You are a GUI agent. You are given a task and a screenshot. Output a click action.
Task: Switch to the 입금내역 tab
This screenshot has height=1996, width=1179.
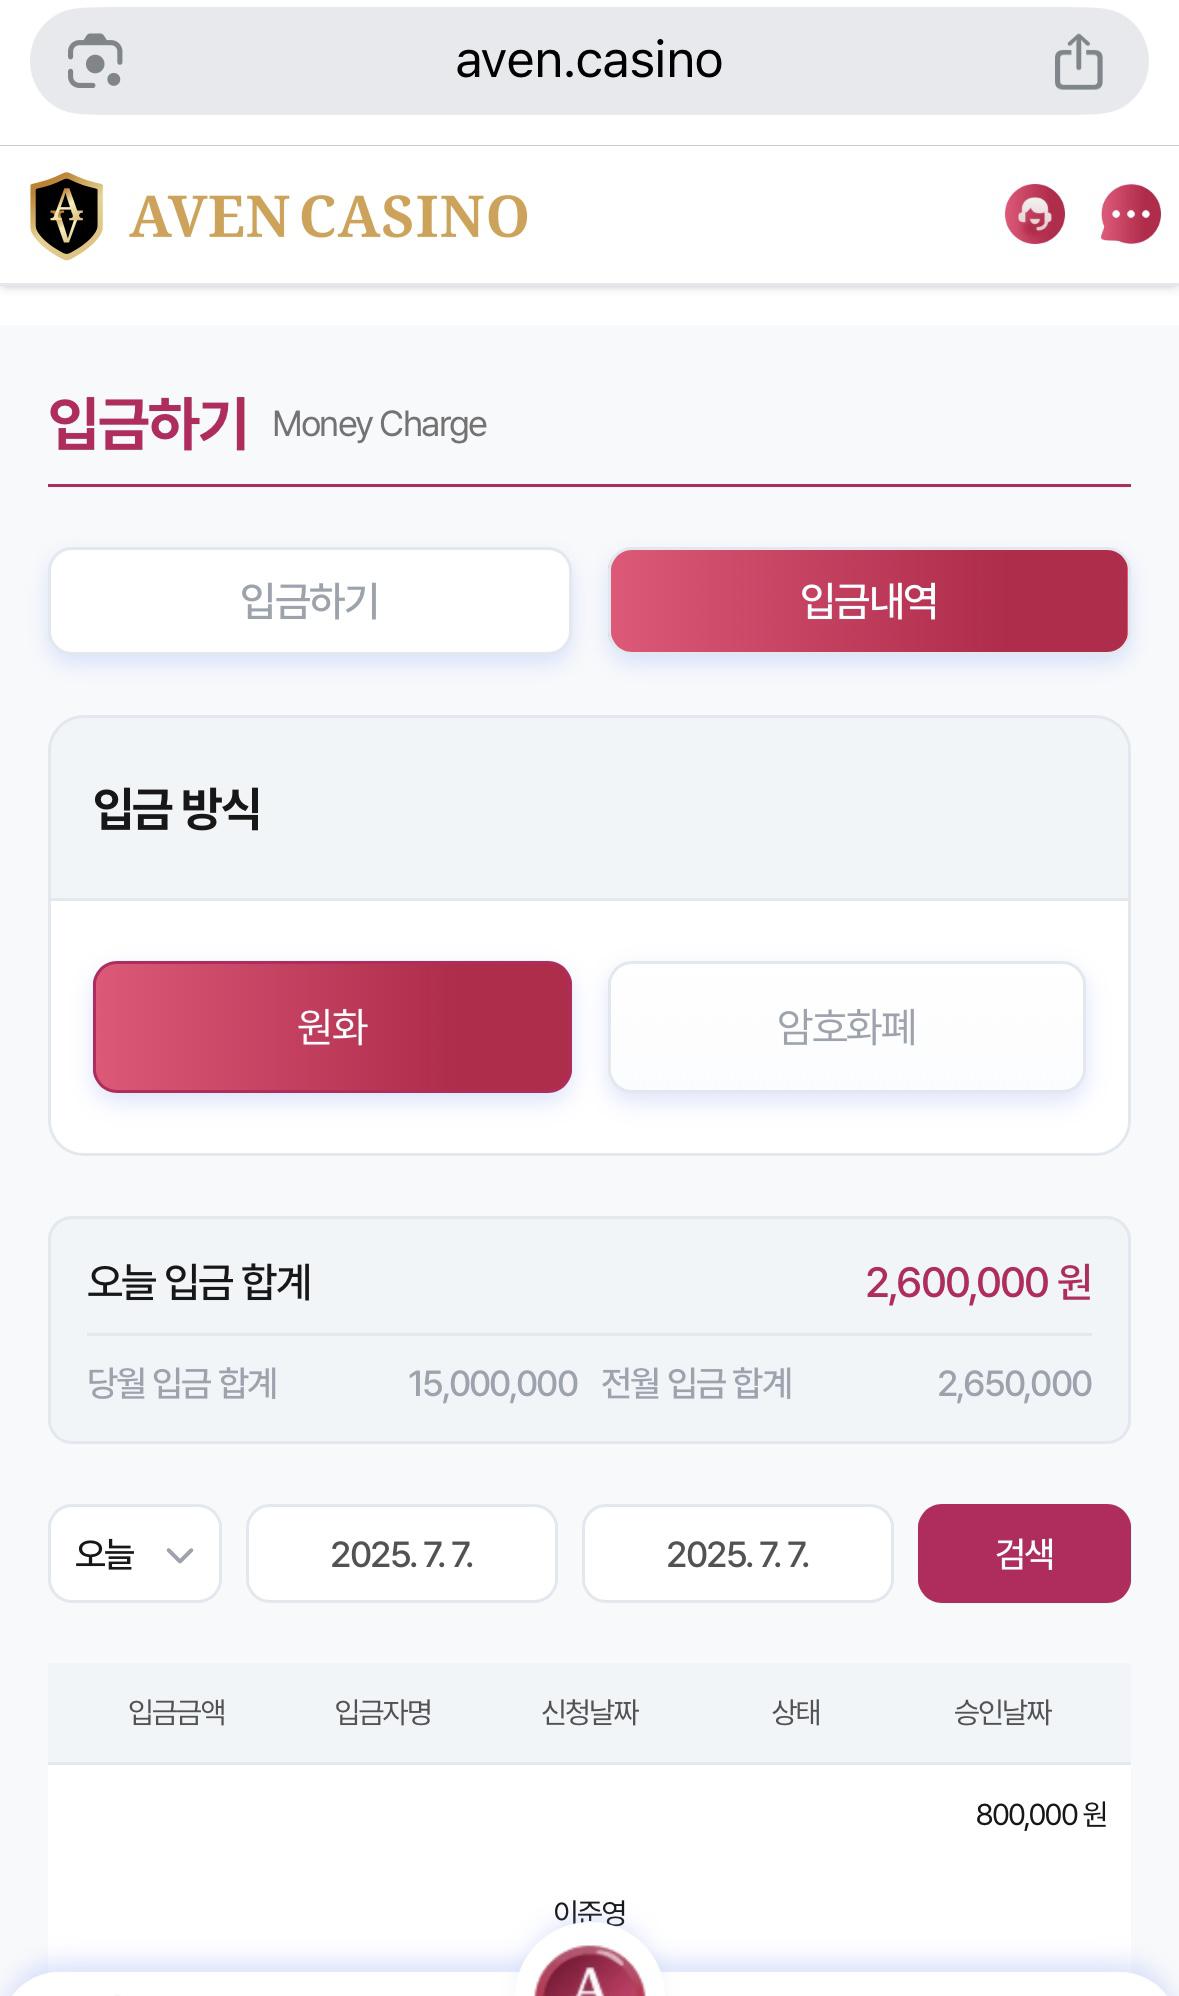(869, 601)
